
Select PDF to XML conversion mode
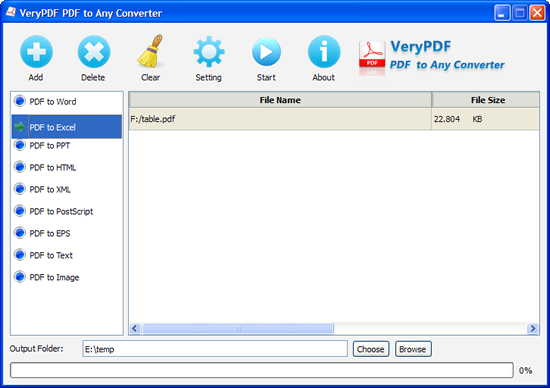coord(67,189)
